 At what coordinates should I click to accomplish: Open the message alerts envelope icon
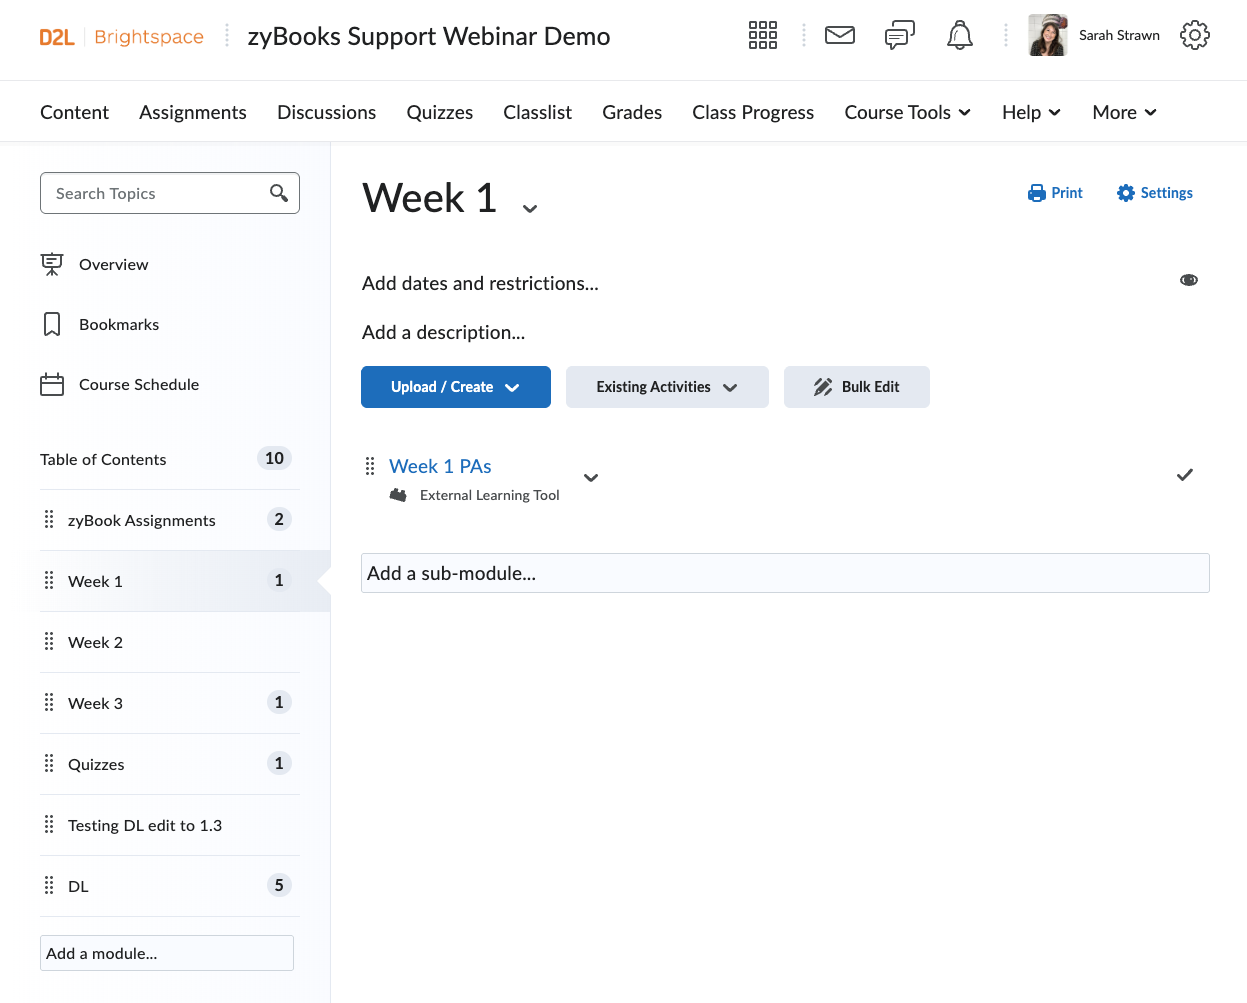840,35
